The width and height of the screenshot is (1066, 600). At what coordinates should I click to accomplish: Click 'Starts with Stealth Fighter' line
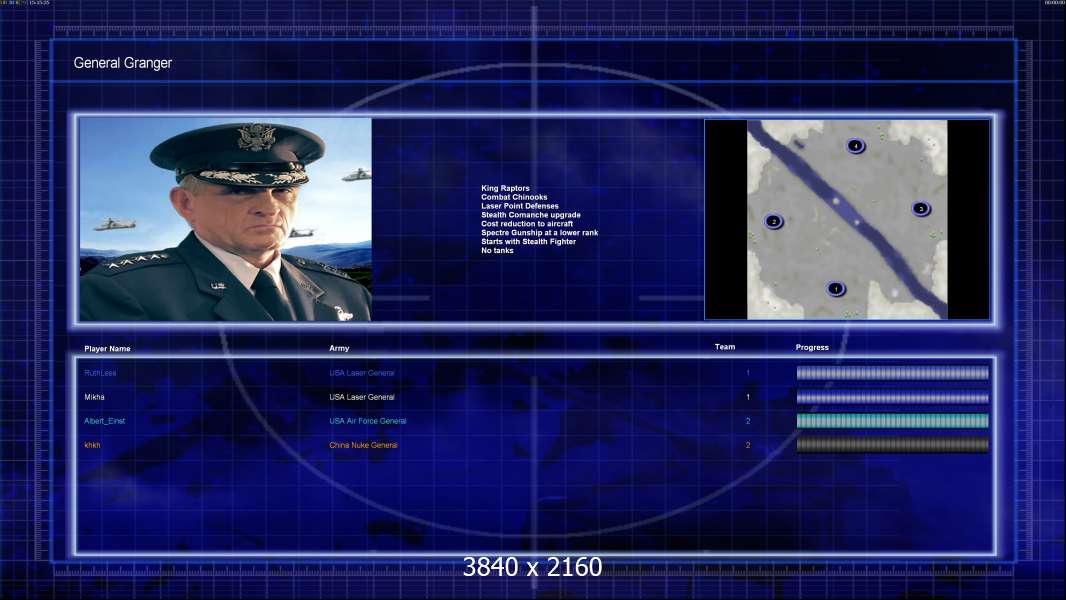tap(528, 241)
